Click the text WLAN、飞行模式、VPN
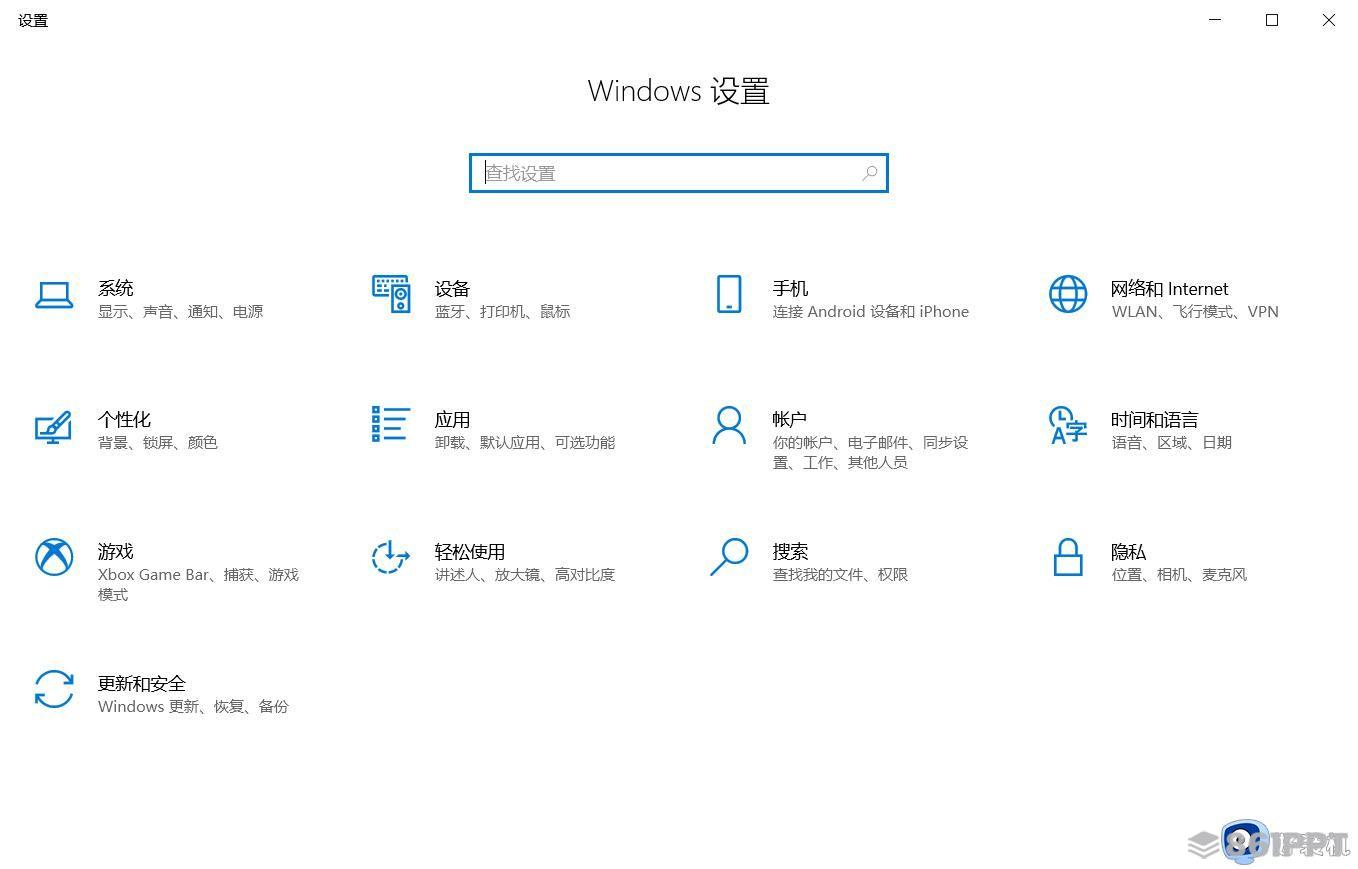 (1195, 311)
